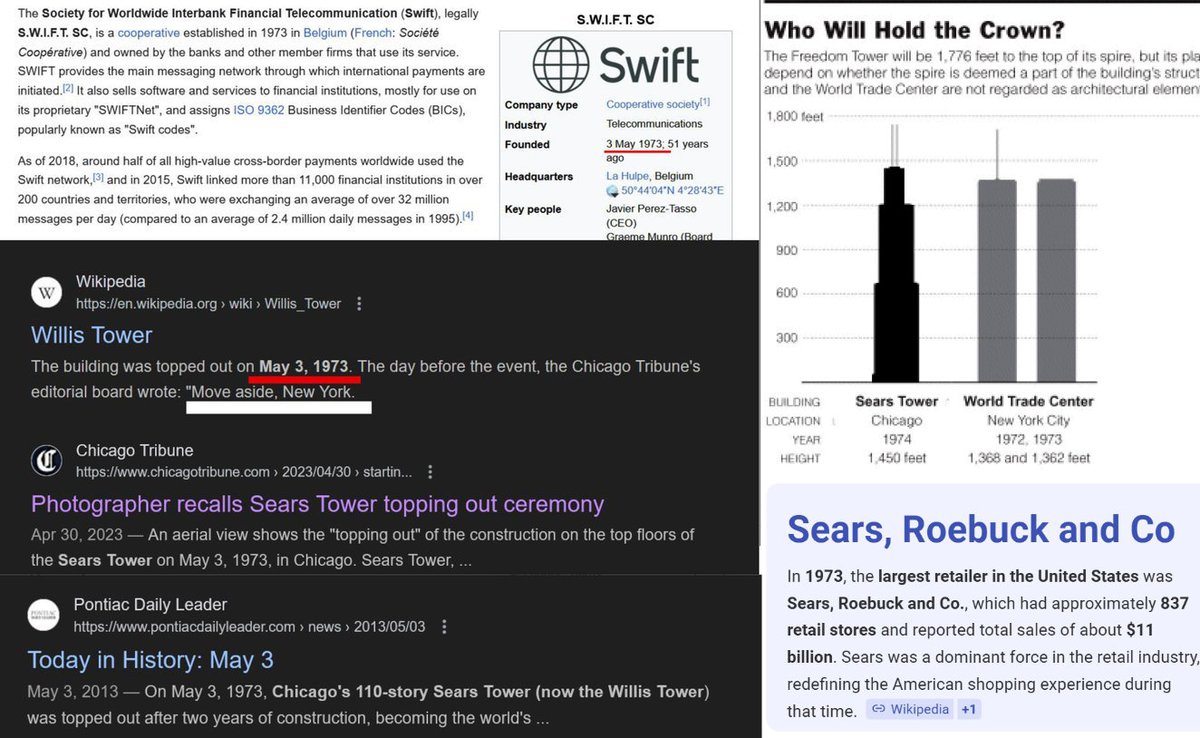Click the 'Pontiac Daily Leader' site name
Viewport: 1200px width, 738px height.
pyautogui.click(x=150, y=605)
